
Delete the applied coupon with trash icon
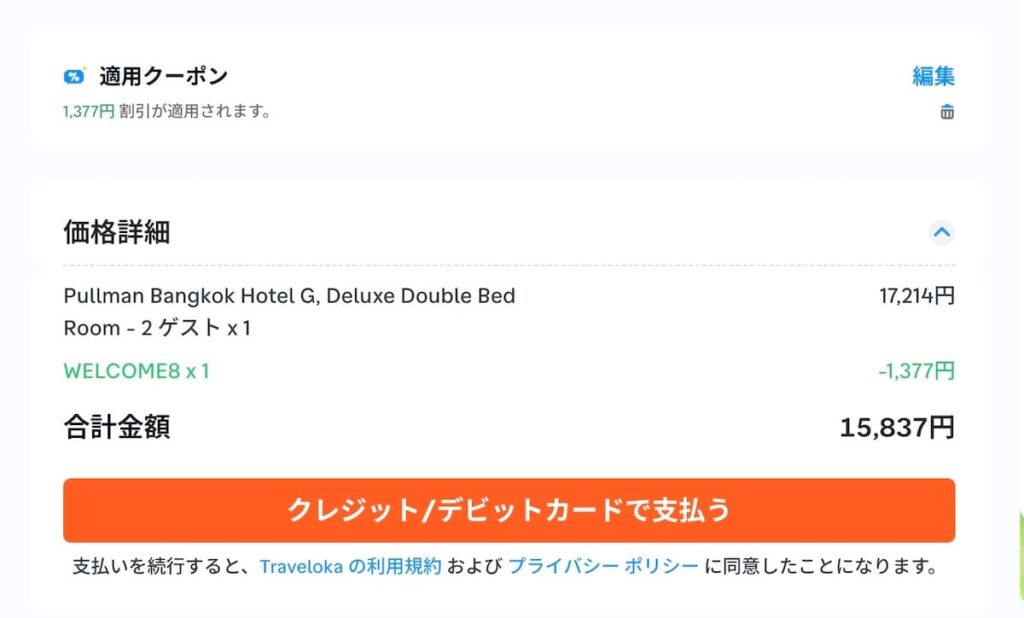click(x=946, y=112)
